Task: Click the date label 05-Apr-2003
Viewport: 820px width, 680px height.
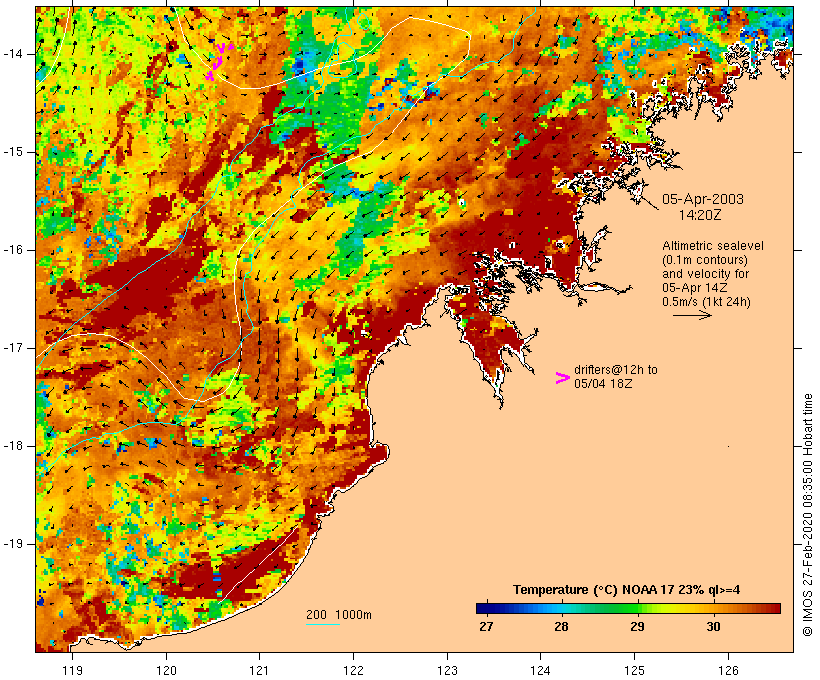Action: pos(703,199)
